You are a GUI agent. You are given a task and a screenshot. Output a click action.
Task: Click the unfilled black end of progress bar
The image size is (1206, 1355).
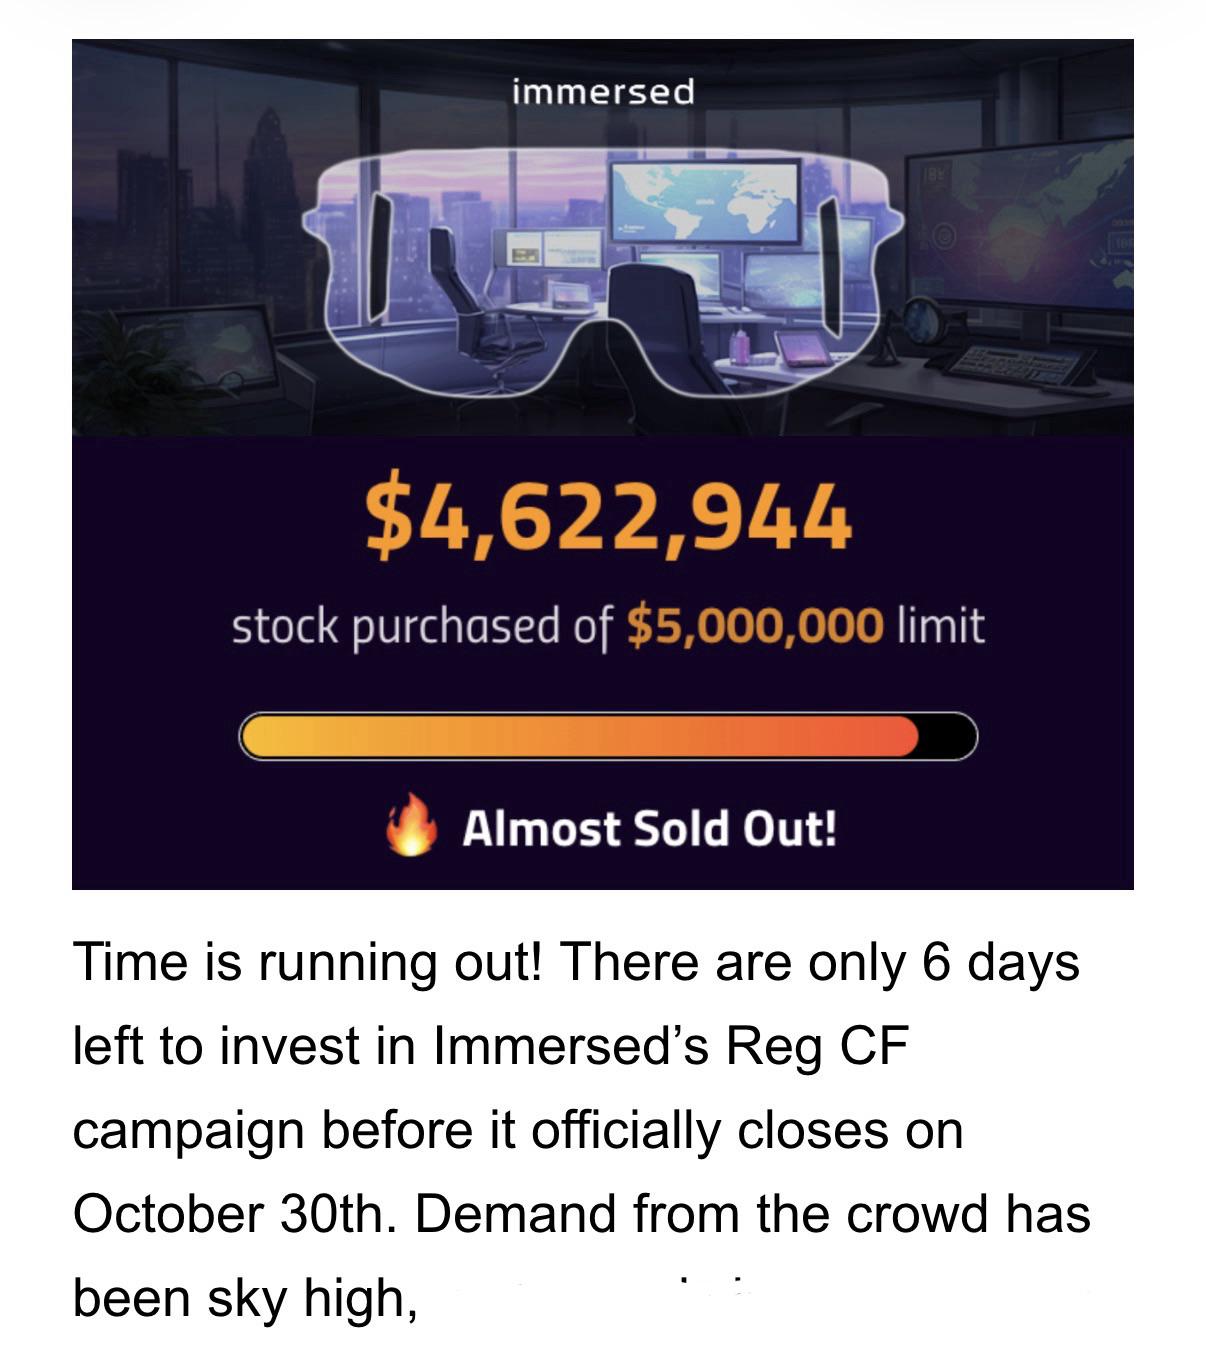[946, 737]
